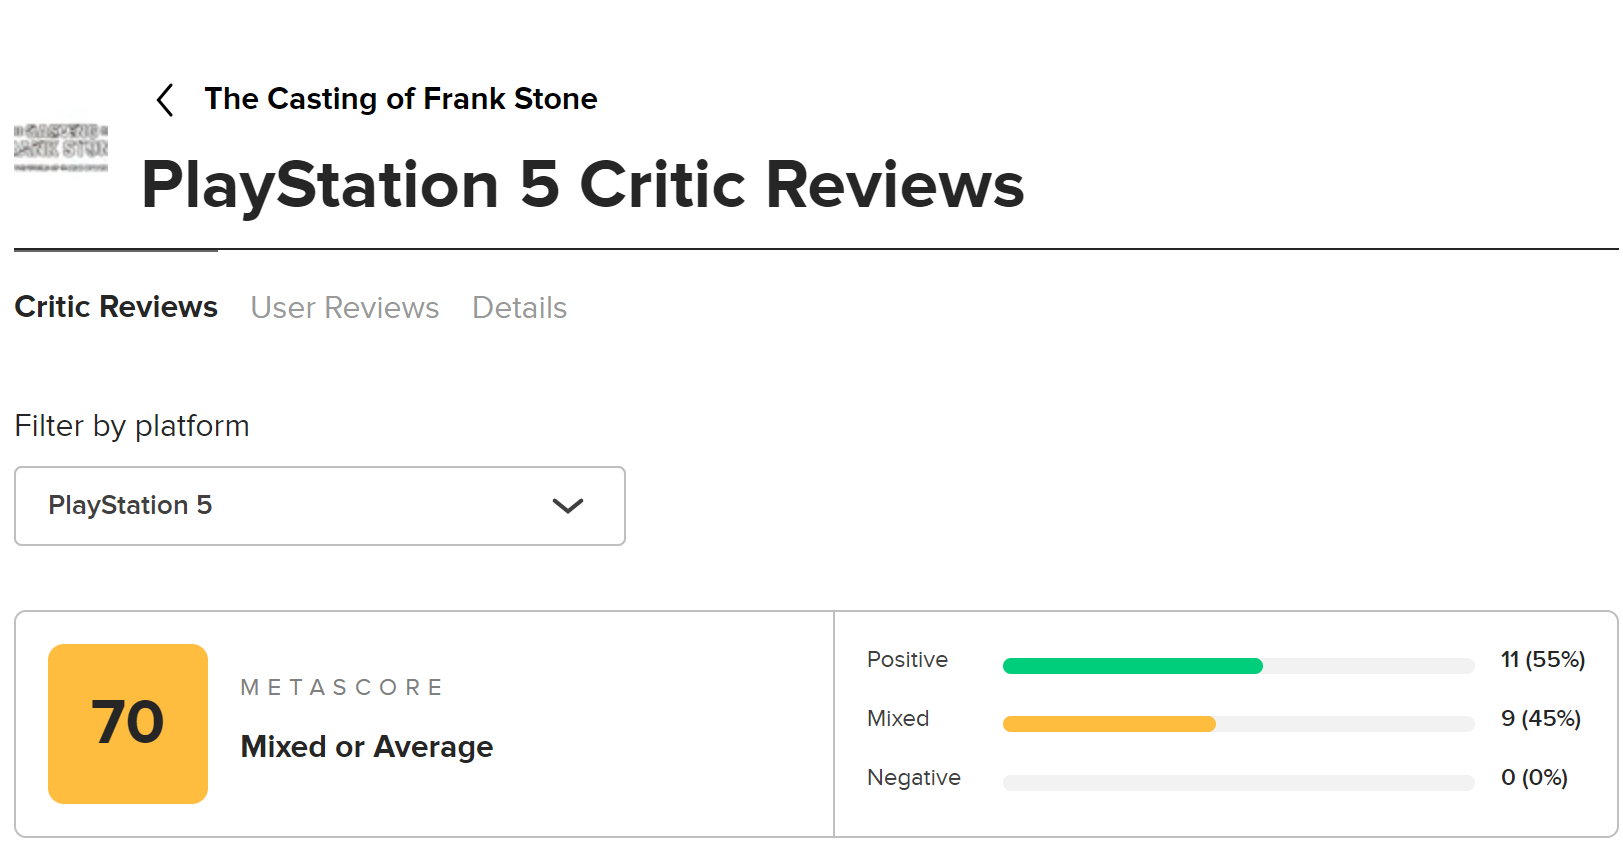Viewport: 1623px width, 857px height.
Task: Filter by Positive reviews label
Action: pos(907,660)
